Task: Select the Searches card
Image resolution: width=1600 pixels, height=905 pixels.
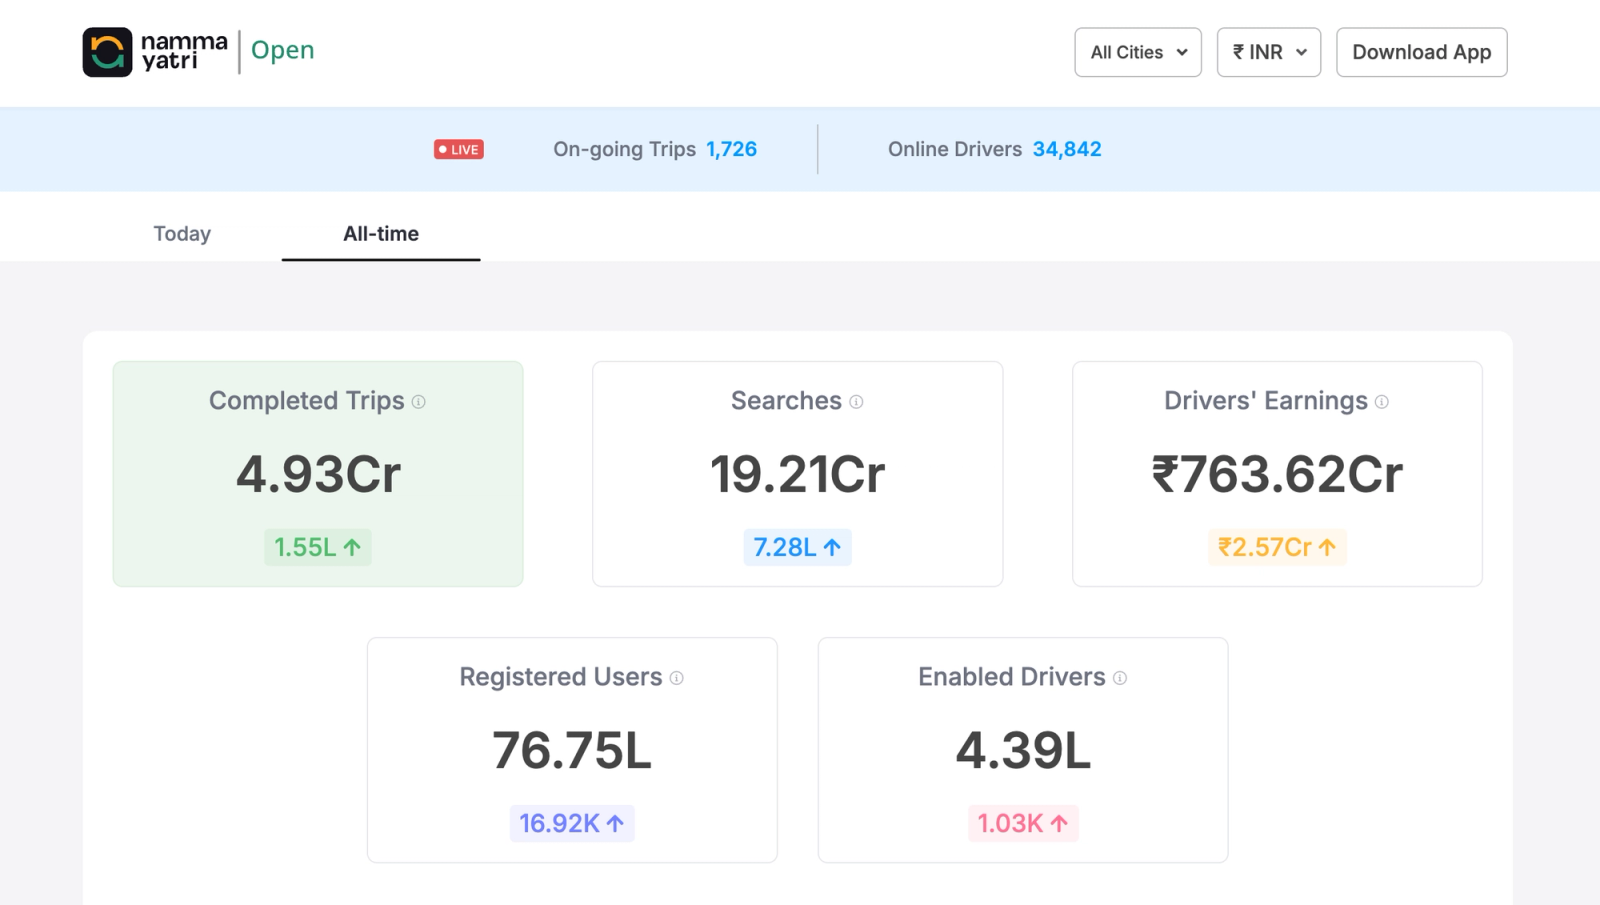Action: coord(798,474)
